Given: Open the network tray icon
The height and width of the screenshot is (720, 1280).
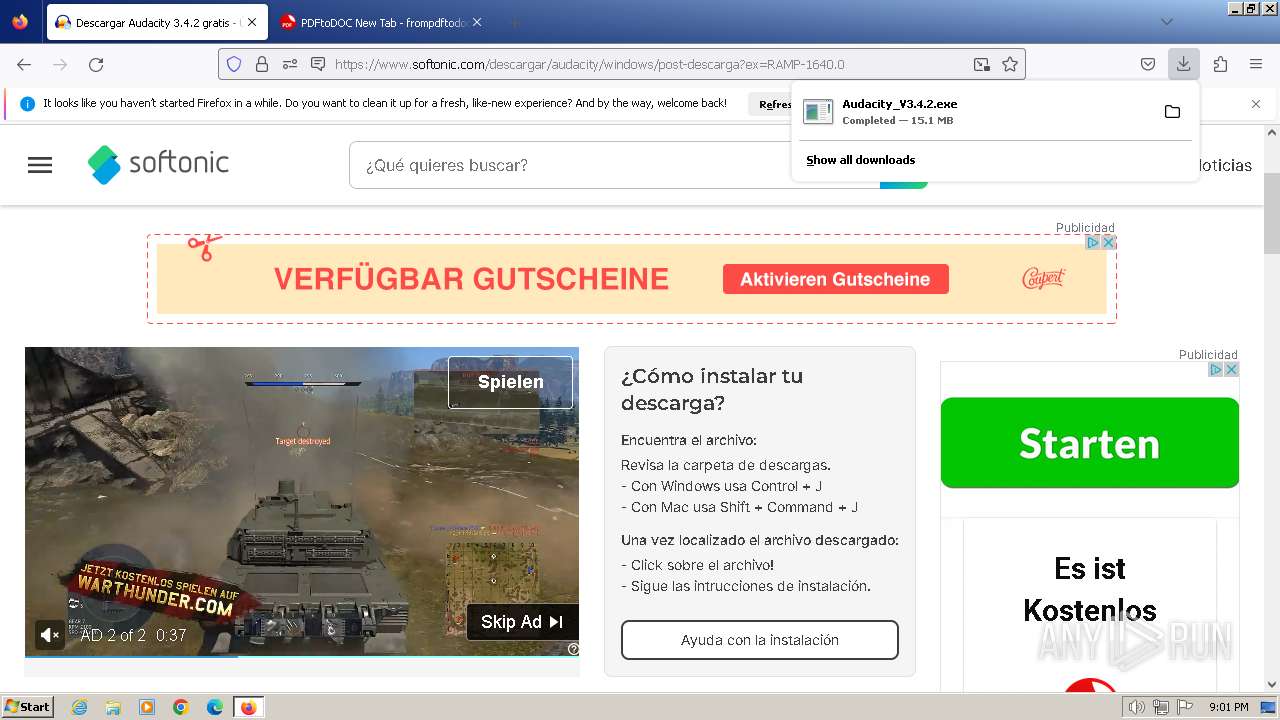Looking at the screenshot, I should click(1161, 707).
